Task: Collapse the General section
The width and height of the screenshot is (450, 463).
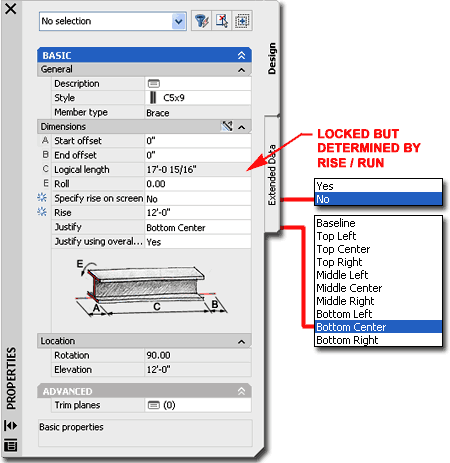Action: (x=241, y=70)
